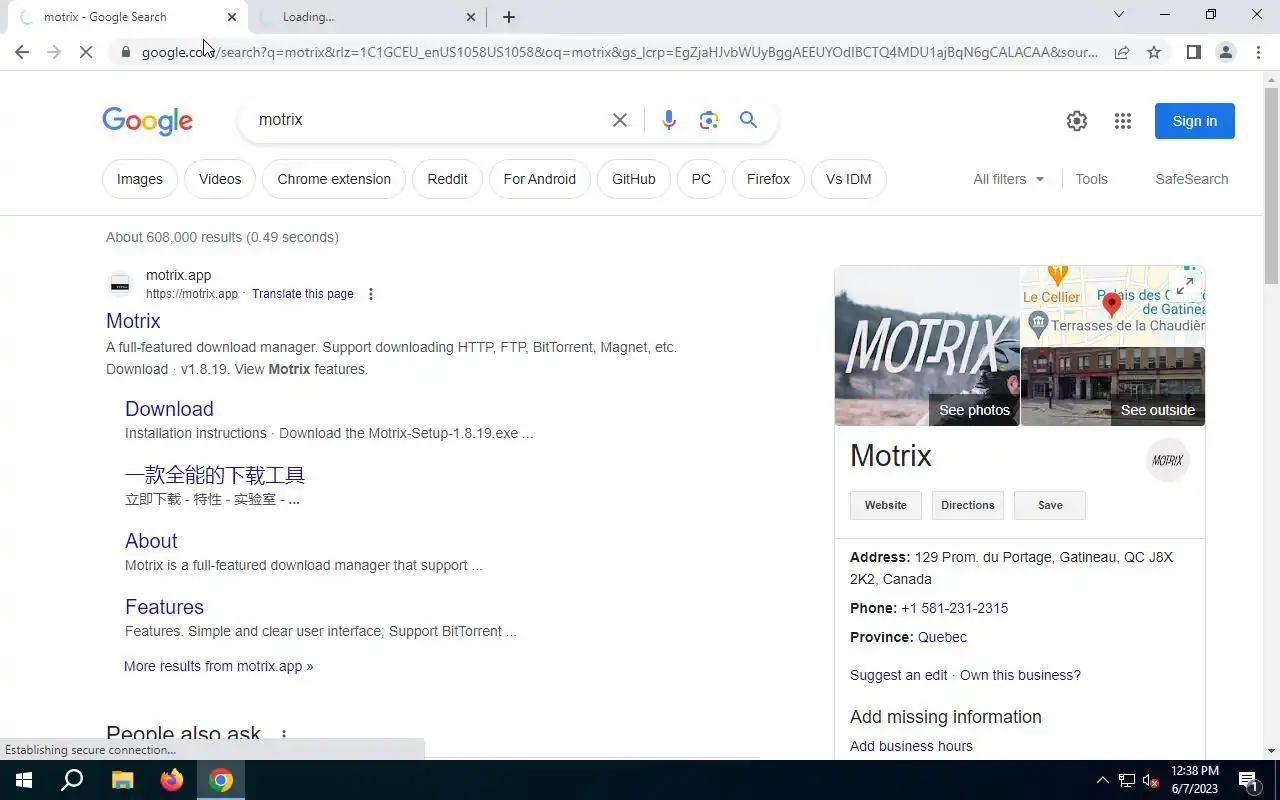Open the Download sitelink
1280x800 pixels.
(169, 409)
